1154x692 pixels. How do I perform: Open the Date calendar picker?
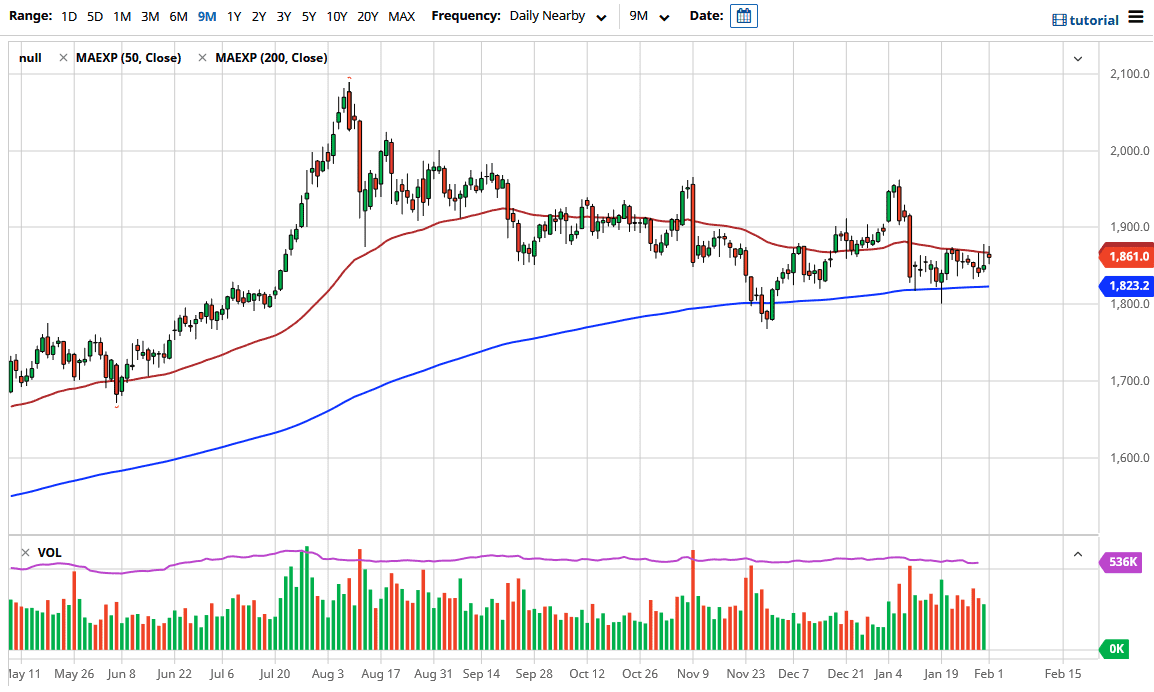point(743,16)
